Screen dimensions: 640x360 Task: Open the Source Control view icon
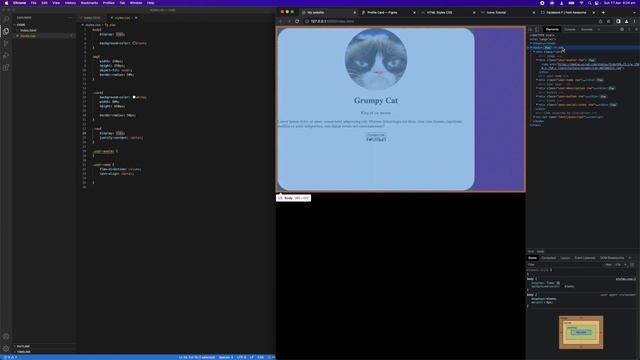tap(6, 43)
